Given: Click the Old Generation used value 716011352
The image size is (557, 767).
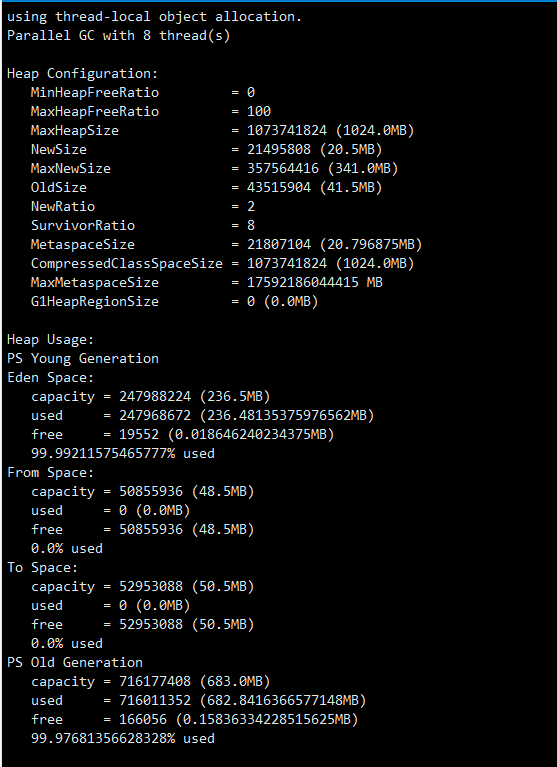Looking at the screenshot, I should point(155,700).
